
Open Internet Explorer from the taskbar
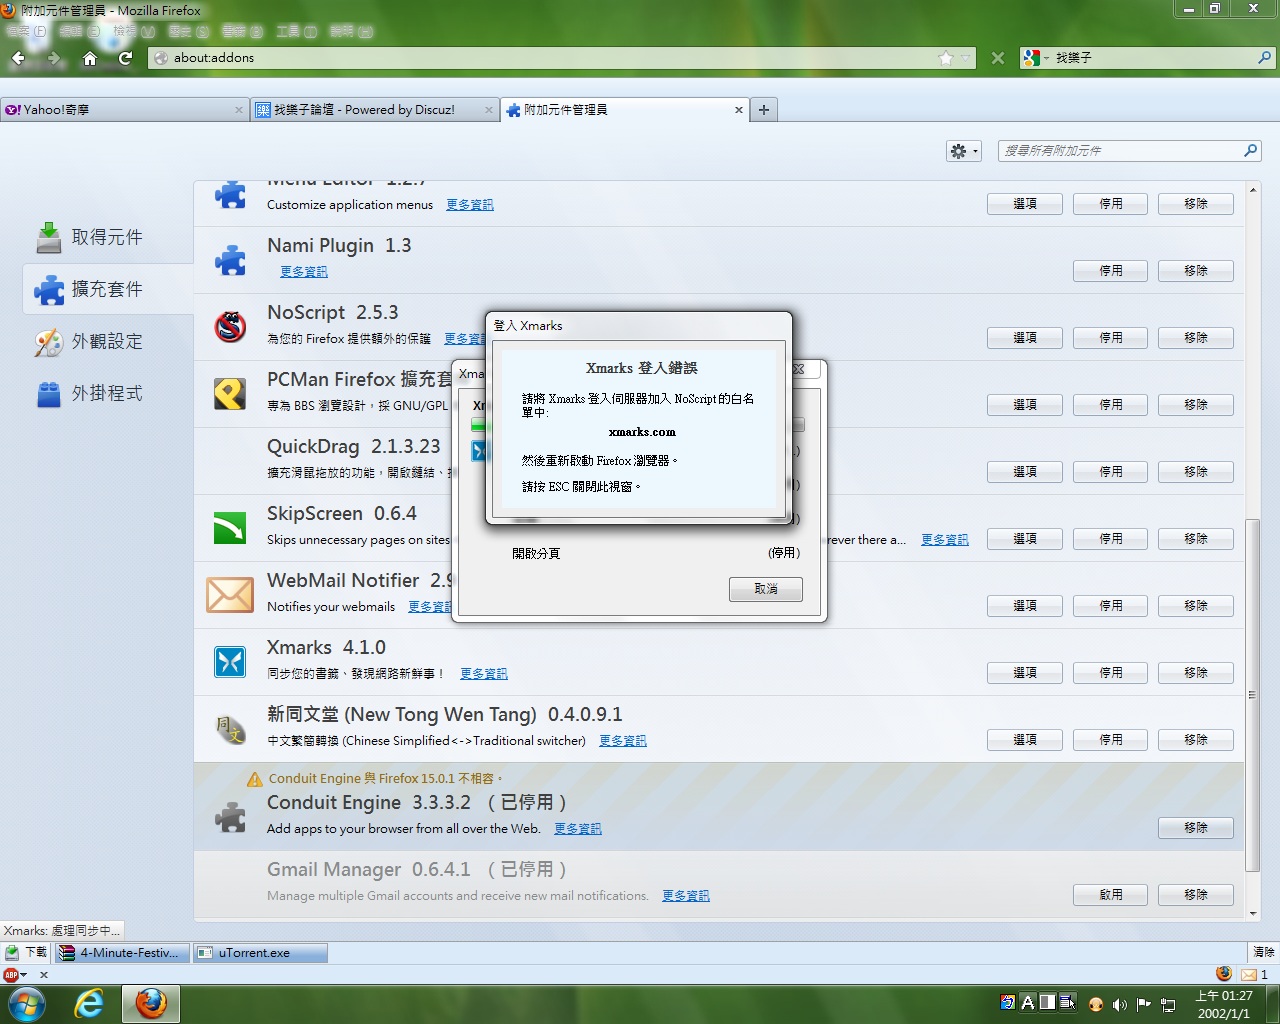pyautogui.click(x=89, y=1003)
